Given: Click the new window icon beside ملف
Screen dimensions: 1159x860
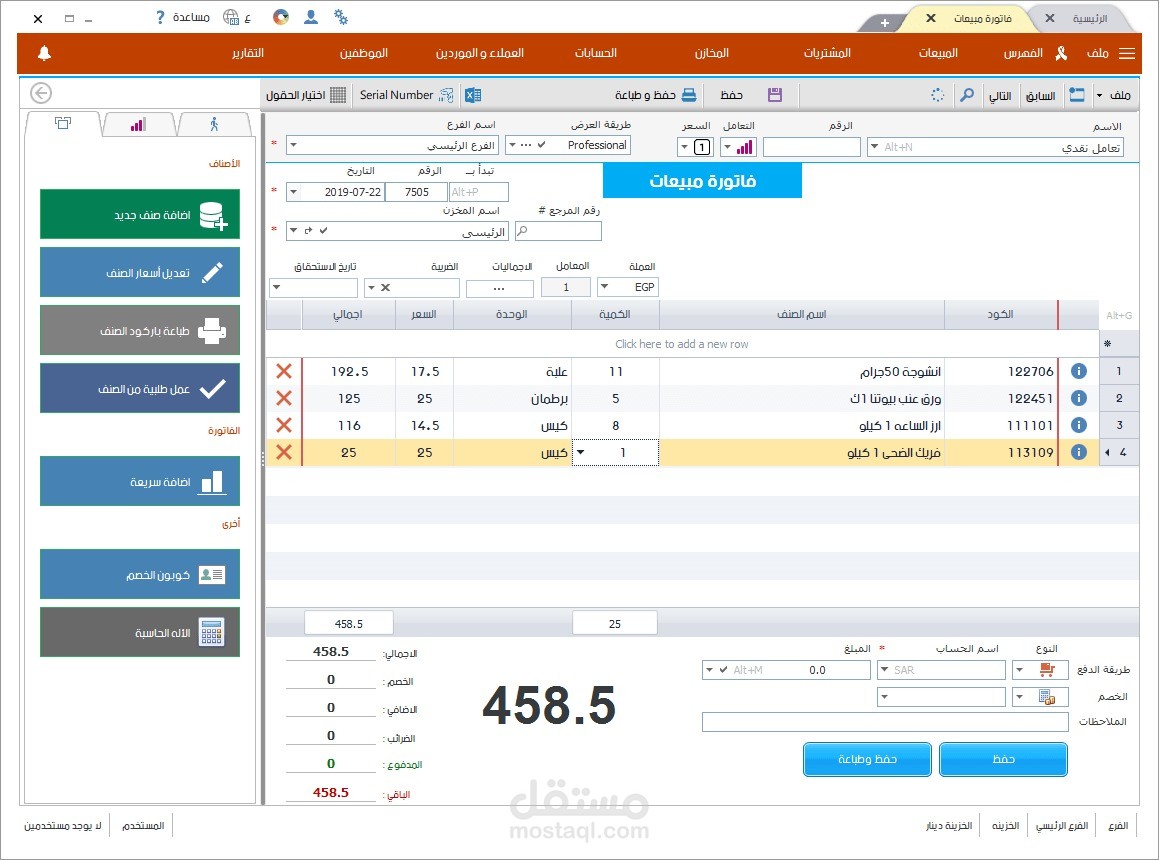Looking at the screenshot, I should point(1077,95).
